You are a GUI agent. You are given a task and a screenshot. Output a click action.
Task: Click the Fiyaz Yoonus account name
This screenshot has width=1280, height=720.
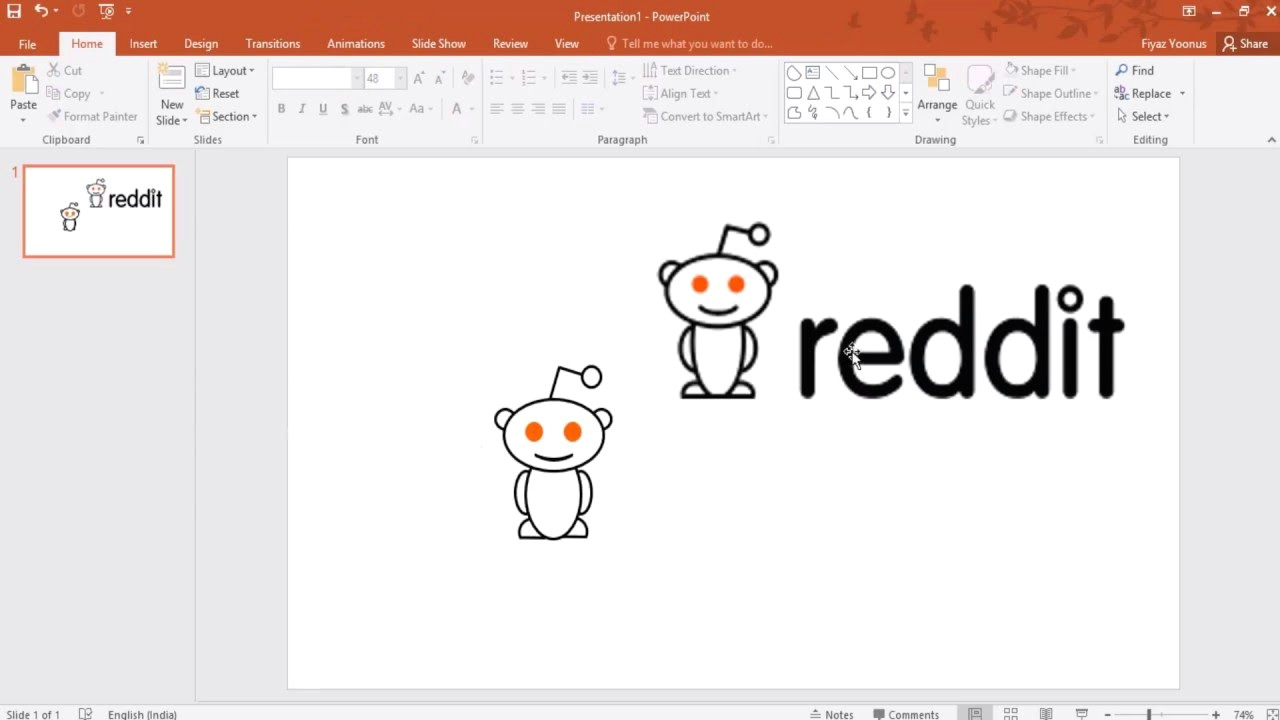[1174, 44]
